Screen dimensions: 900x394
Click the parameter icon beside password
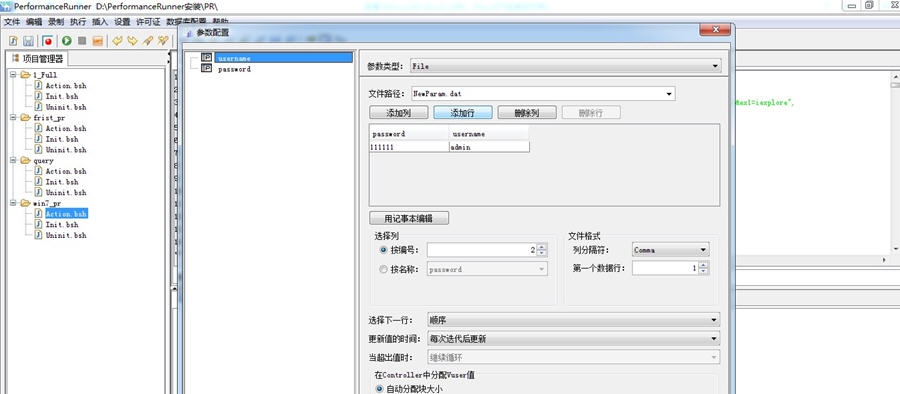pyautogui.click(x=207, y=68)
